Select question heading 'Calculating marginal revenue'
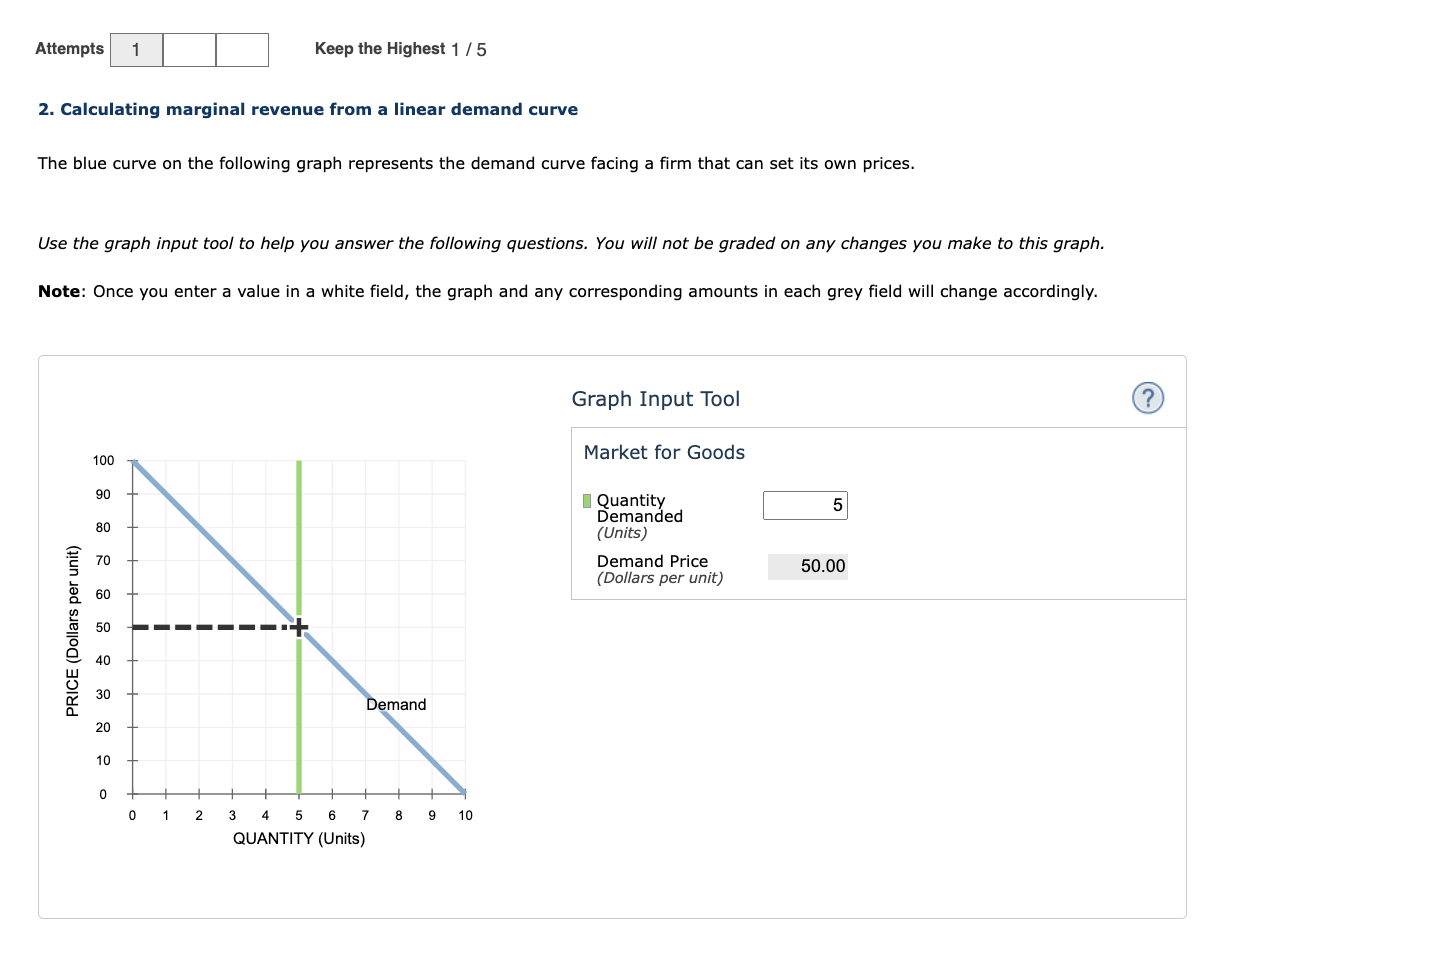The width and height of the screenshot is (1440, 958). pos(308,109)
